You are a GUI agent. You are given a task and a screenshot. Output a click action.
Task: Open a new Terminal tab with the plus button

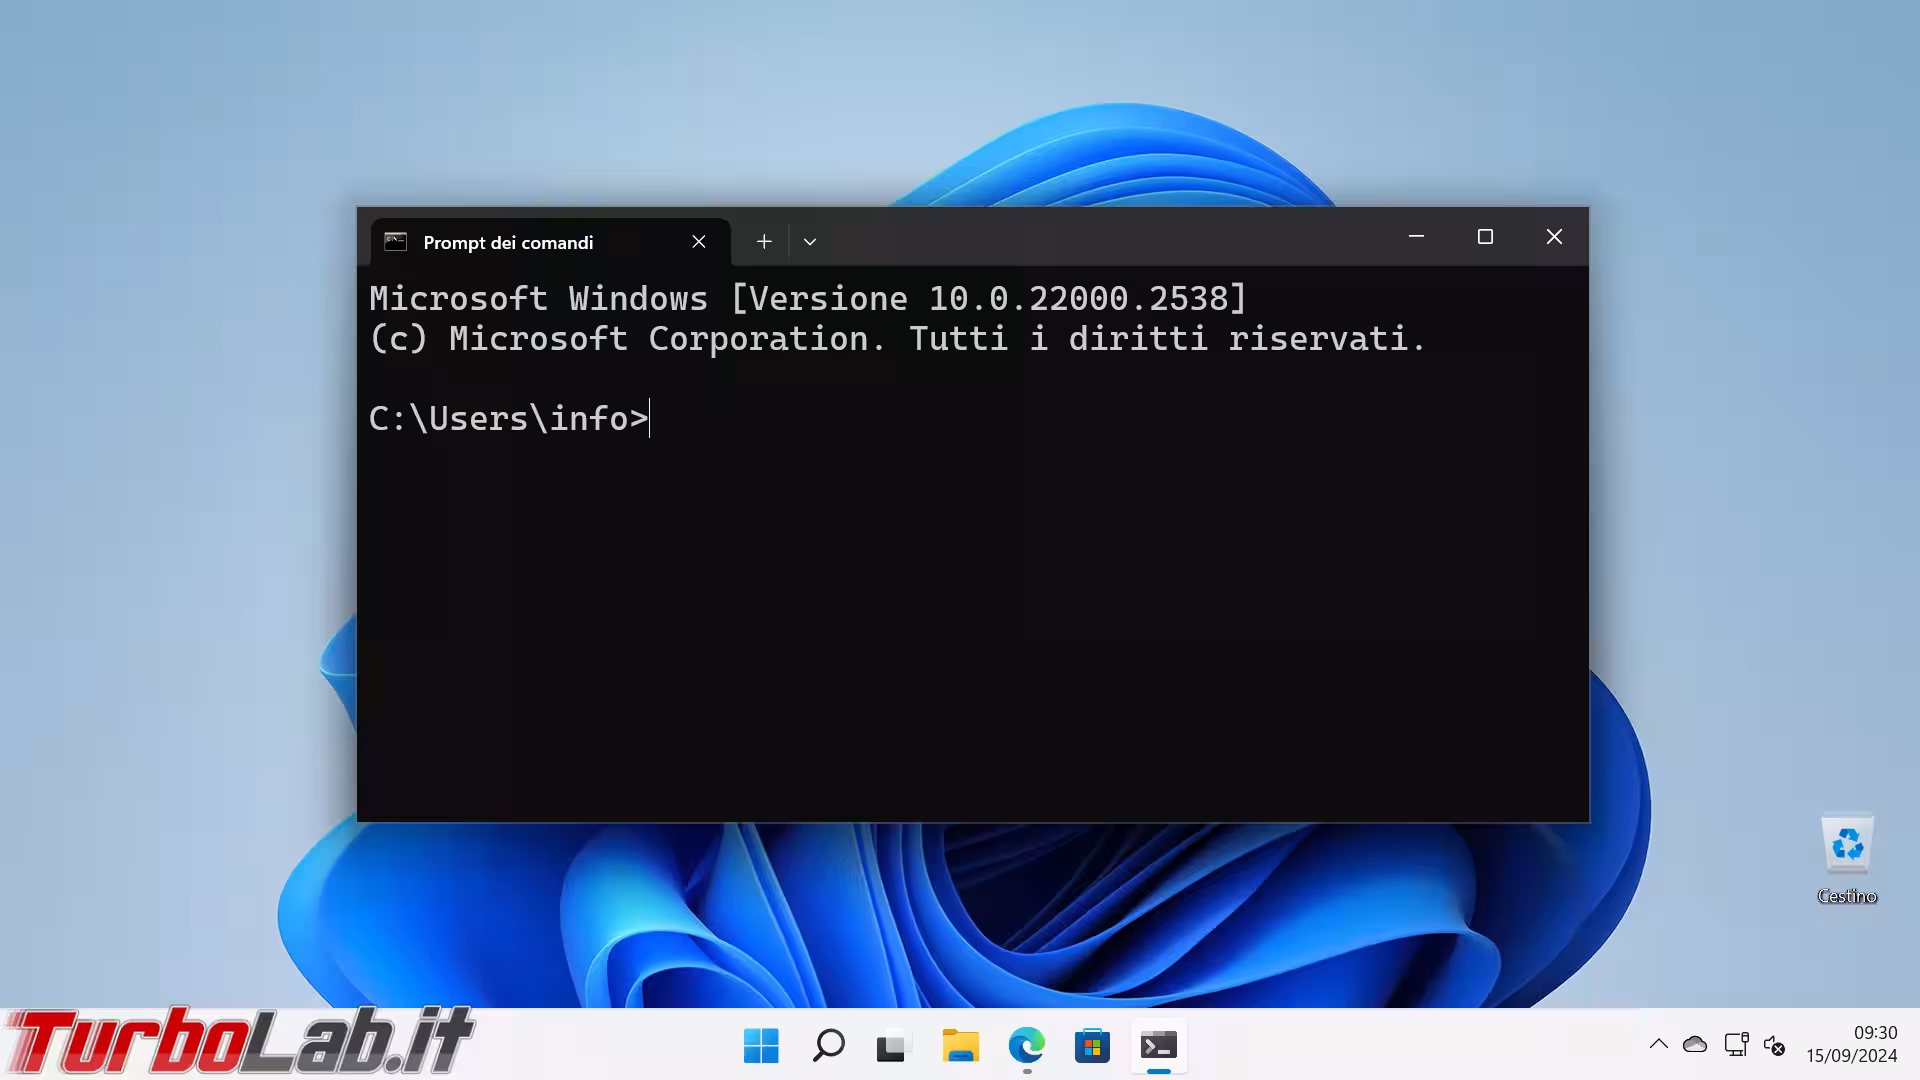coord(764,241)
